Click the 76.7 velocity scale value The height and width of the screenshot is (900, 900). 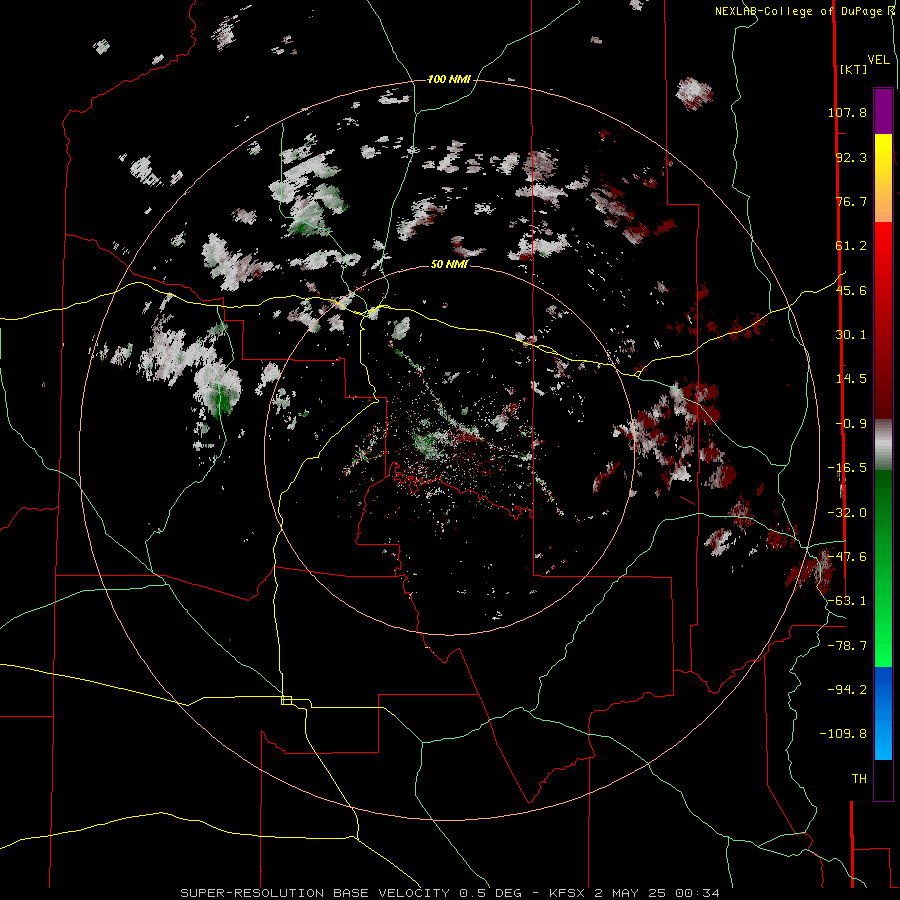pyautogui.click(x=851, y=201)
